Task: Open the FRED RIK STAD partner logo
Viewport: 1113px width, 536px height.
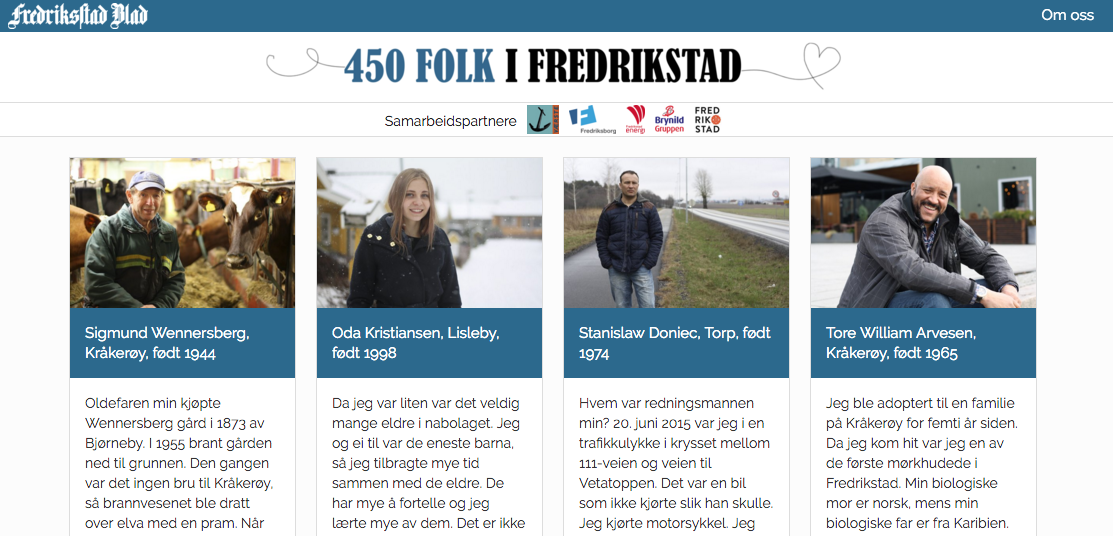Action: (x=707, y=119)
